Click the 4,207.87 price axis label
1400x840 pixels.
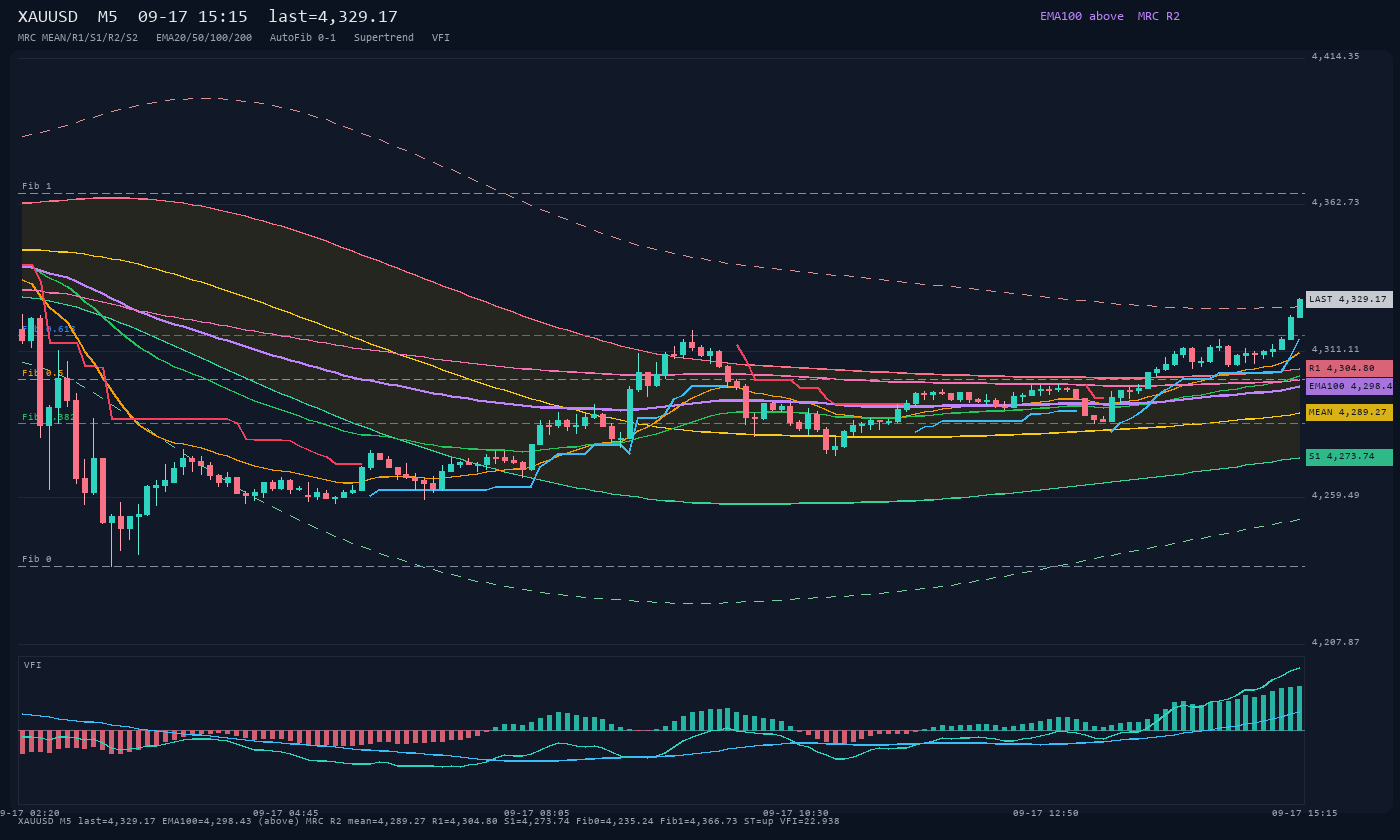tap(1335, 642)
